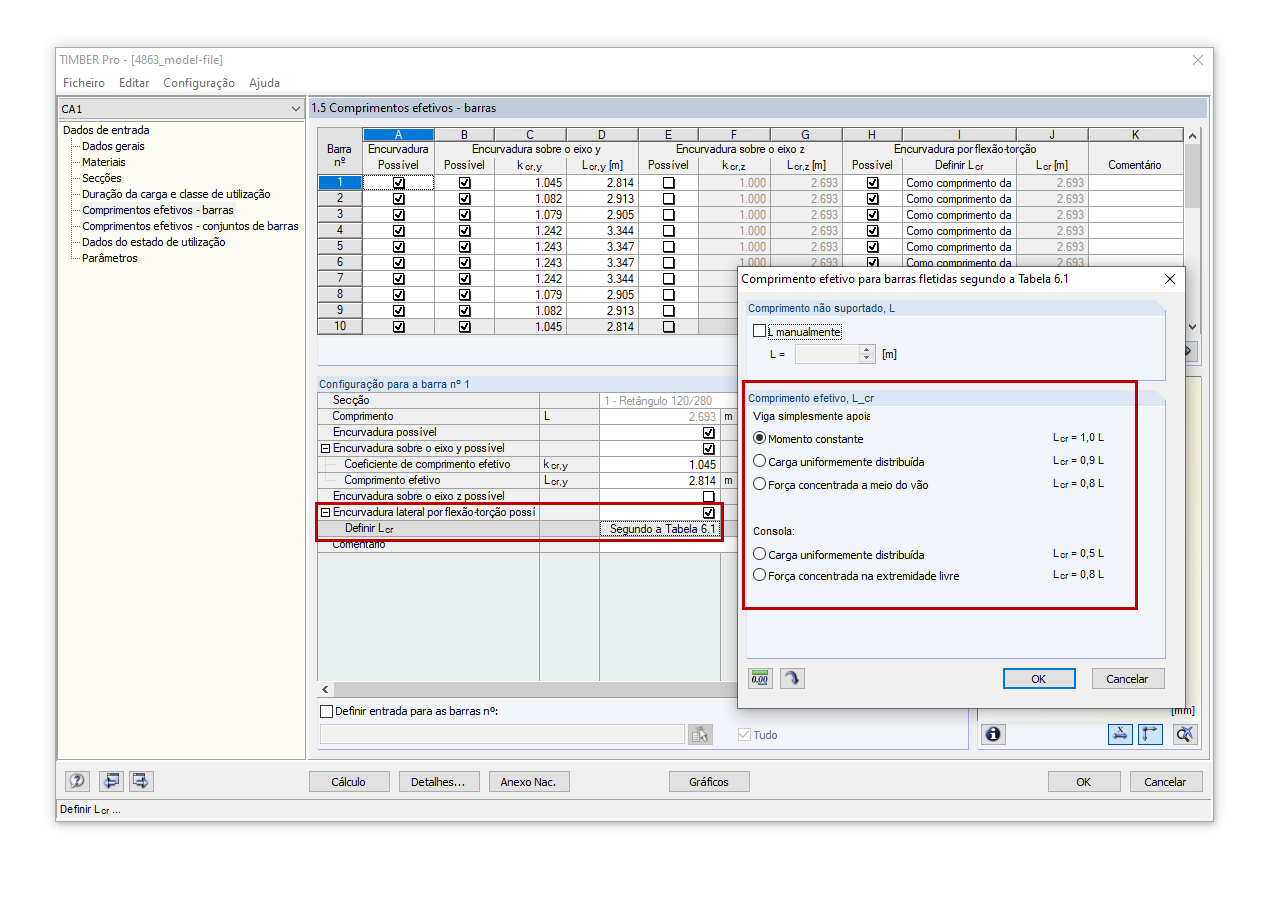Click the info icon below the section graphic

993,734
